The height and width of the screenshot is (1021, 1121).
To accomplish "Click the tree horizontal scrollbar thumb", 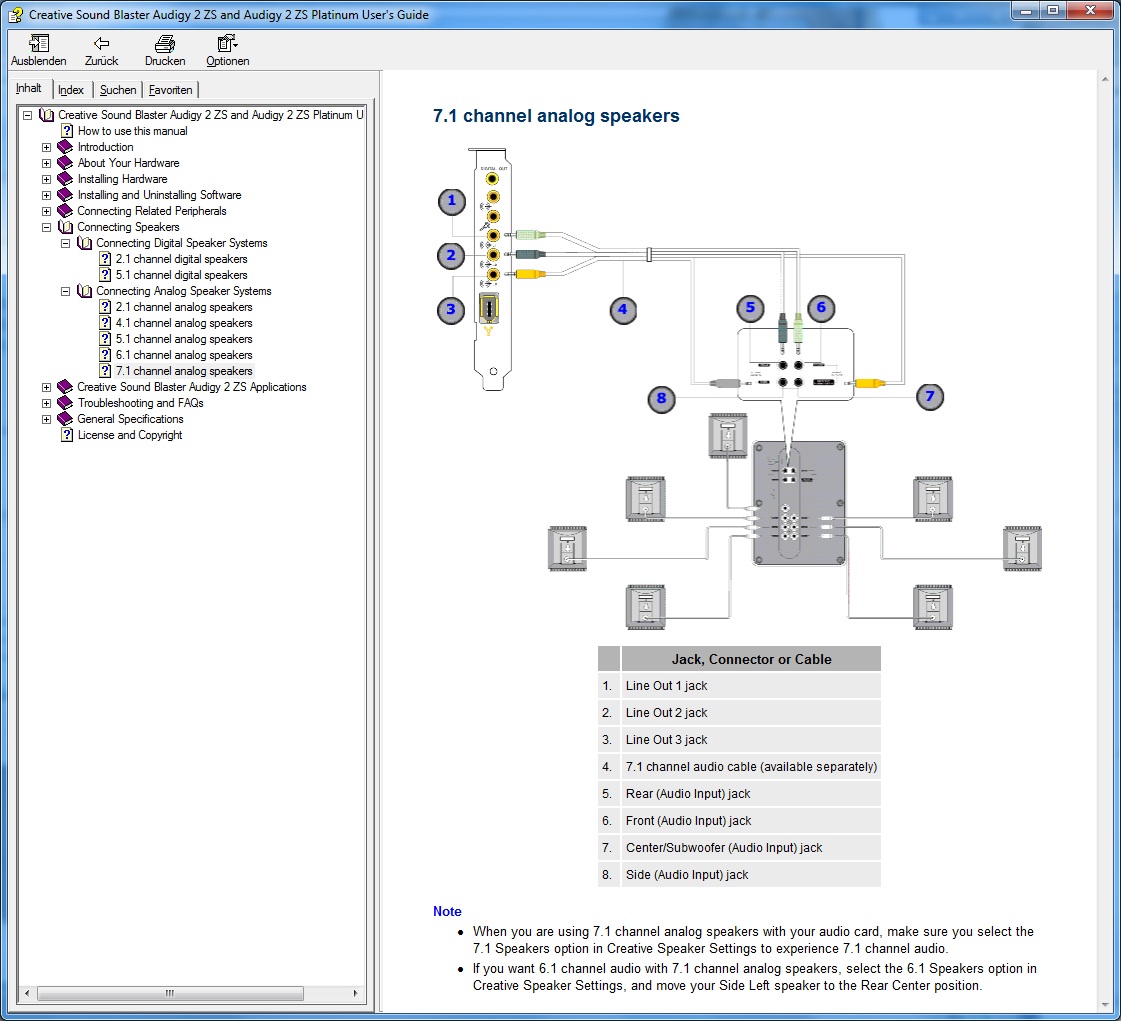I will 170,993.
